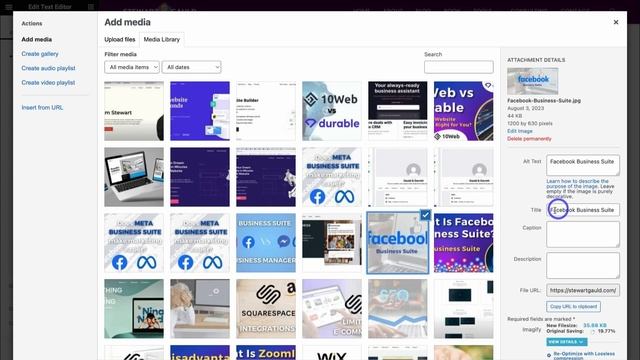Viewport: 640px width, 360px height.
Task: Click into the Description textarea
Action: pyautogui.click(x=583, y=265)
